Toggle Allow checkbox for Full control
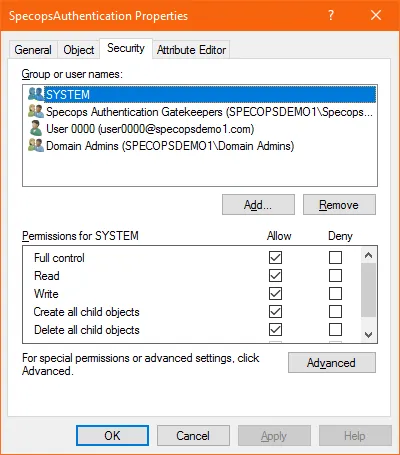The width and height of the screenshot is (400, 455). pyautogui.click(x=275, y=257)
